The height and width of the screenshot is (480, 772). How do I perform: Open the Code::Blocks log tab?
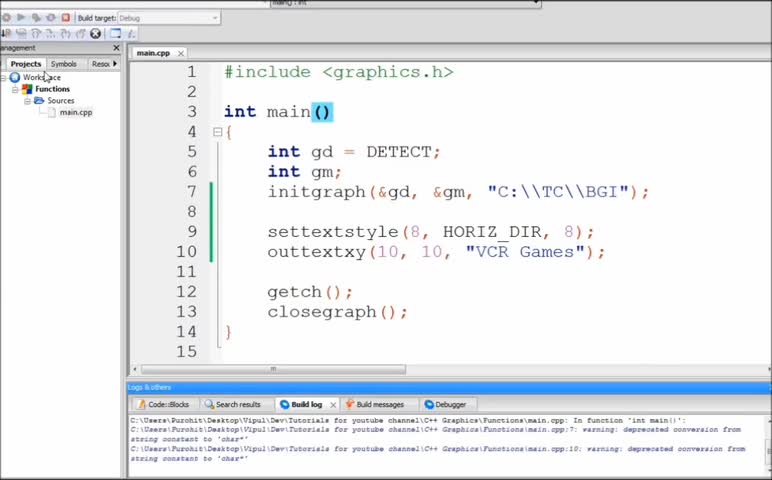click(164, 404)
